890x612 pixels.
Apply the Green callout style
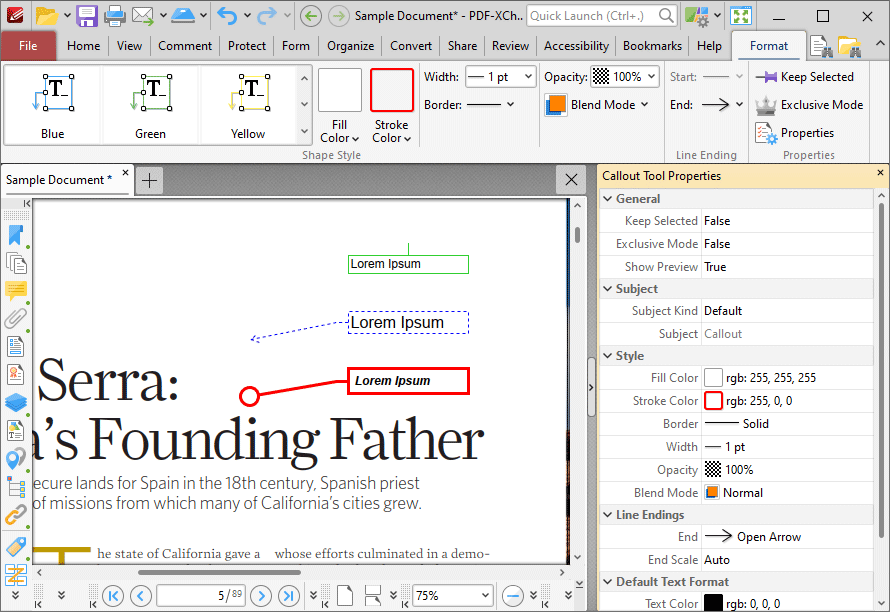pyautogui.click(x=150, y=106)
